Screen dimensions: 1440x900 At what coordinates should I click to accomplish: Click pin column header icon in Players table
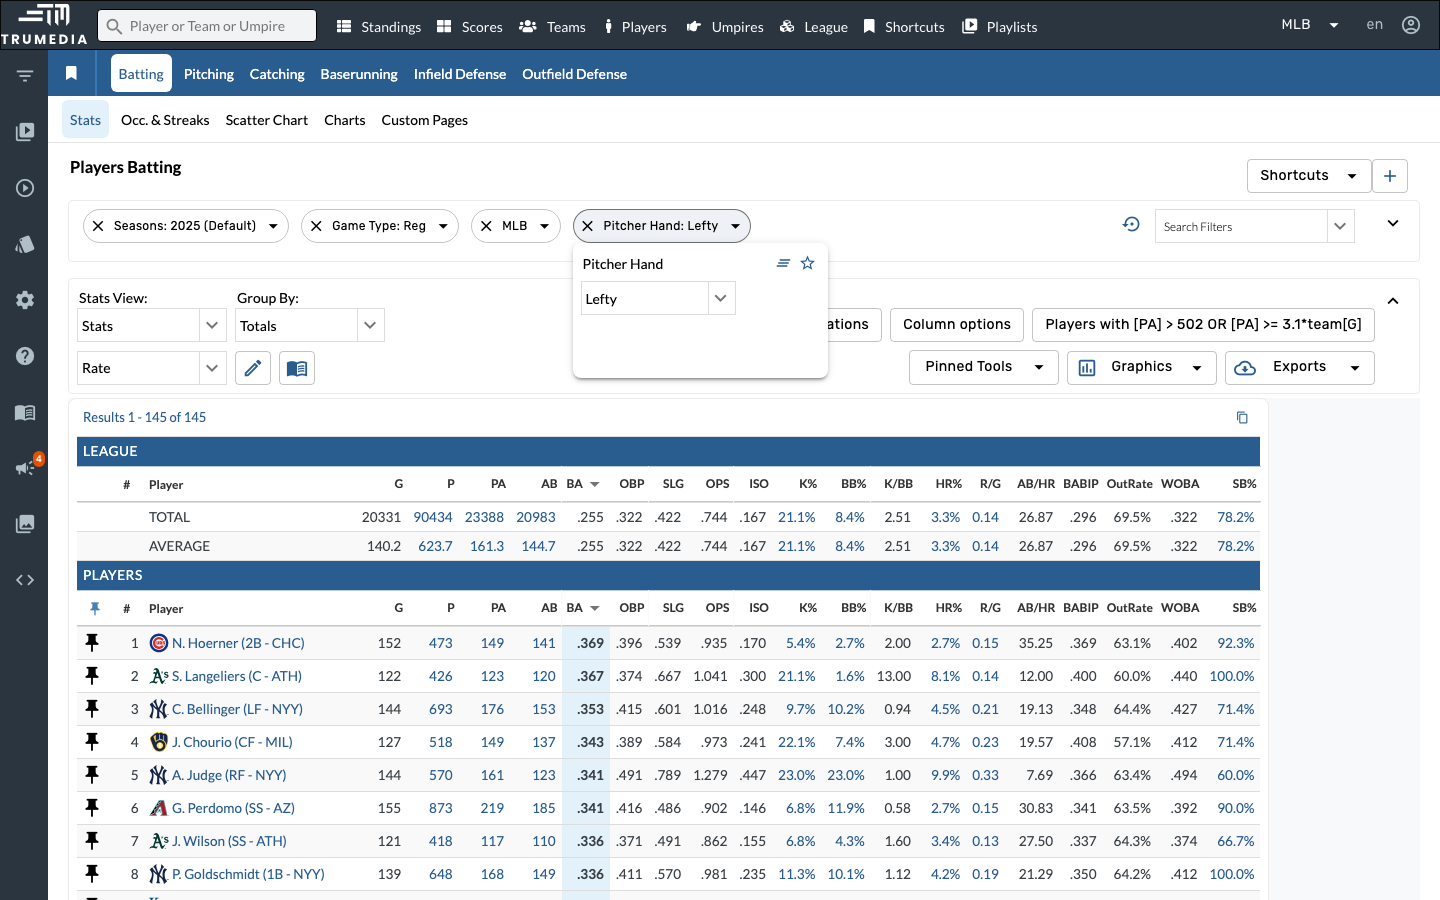point(95,608)
